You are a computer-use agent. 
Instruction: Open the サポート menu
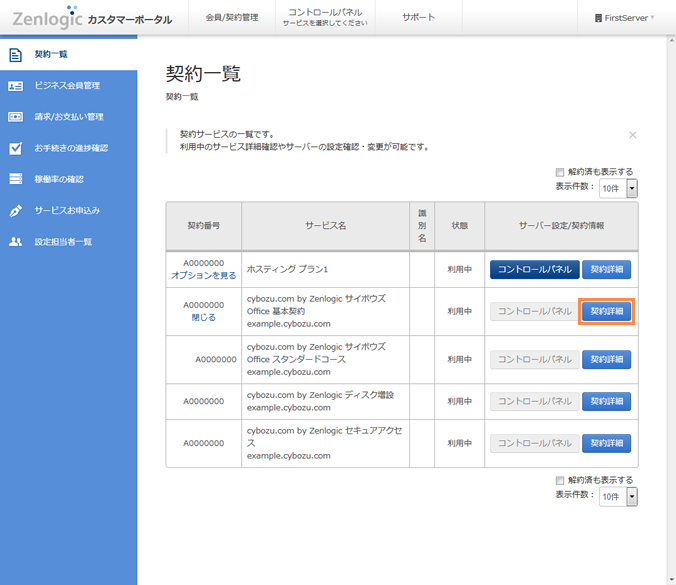coord(418,18)
